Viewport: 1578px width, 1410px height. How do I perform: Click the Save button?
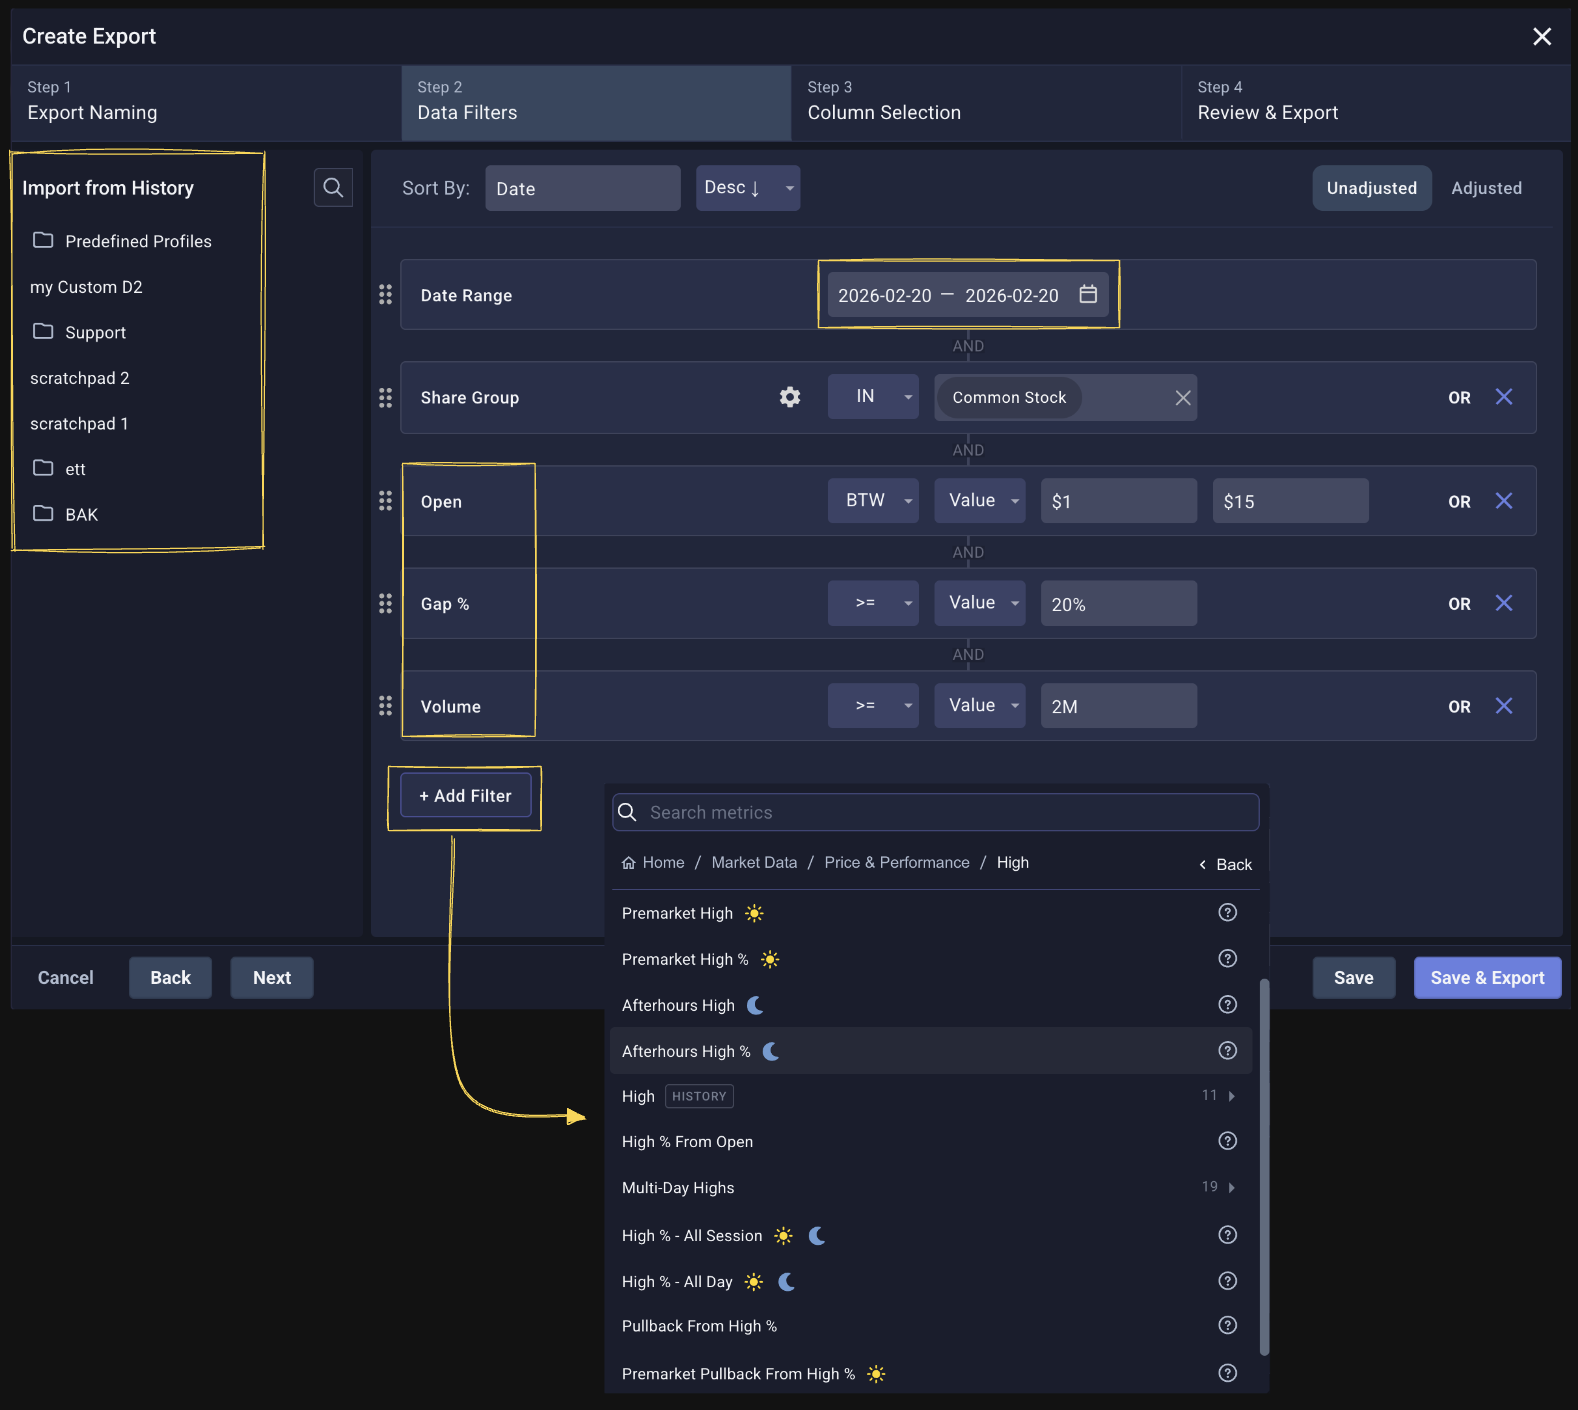1354,977
